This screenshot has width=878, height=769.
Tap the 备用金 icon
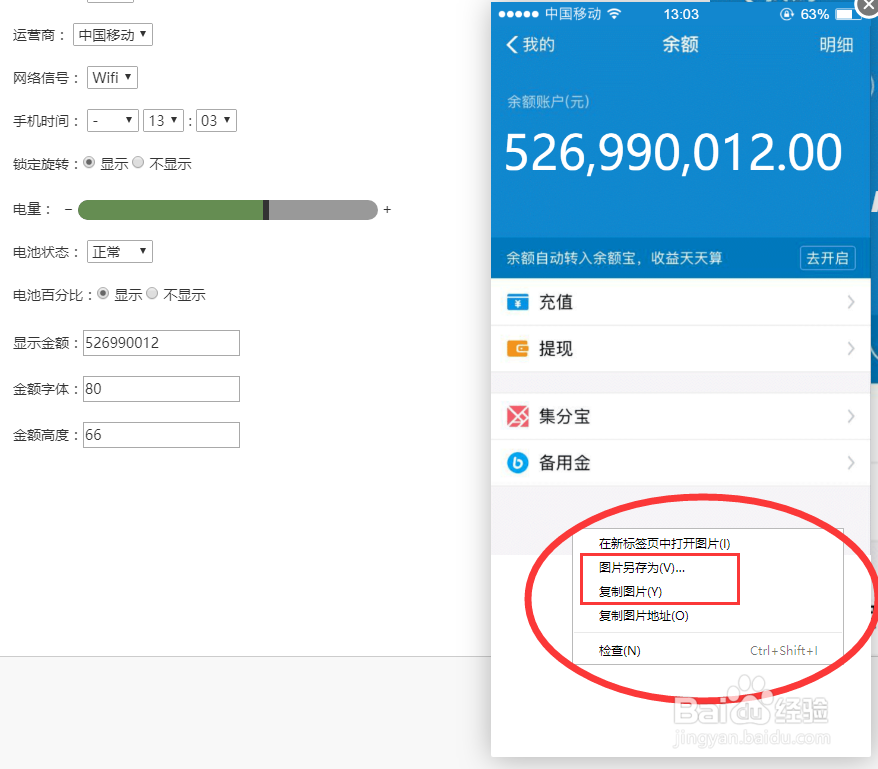(x=517, y=463)
